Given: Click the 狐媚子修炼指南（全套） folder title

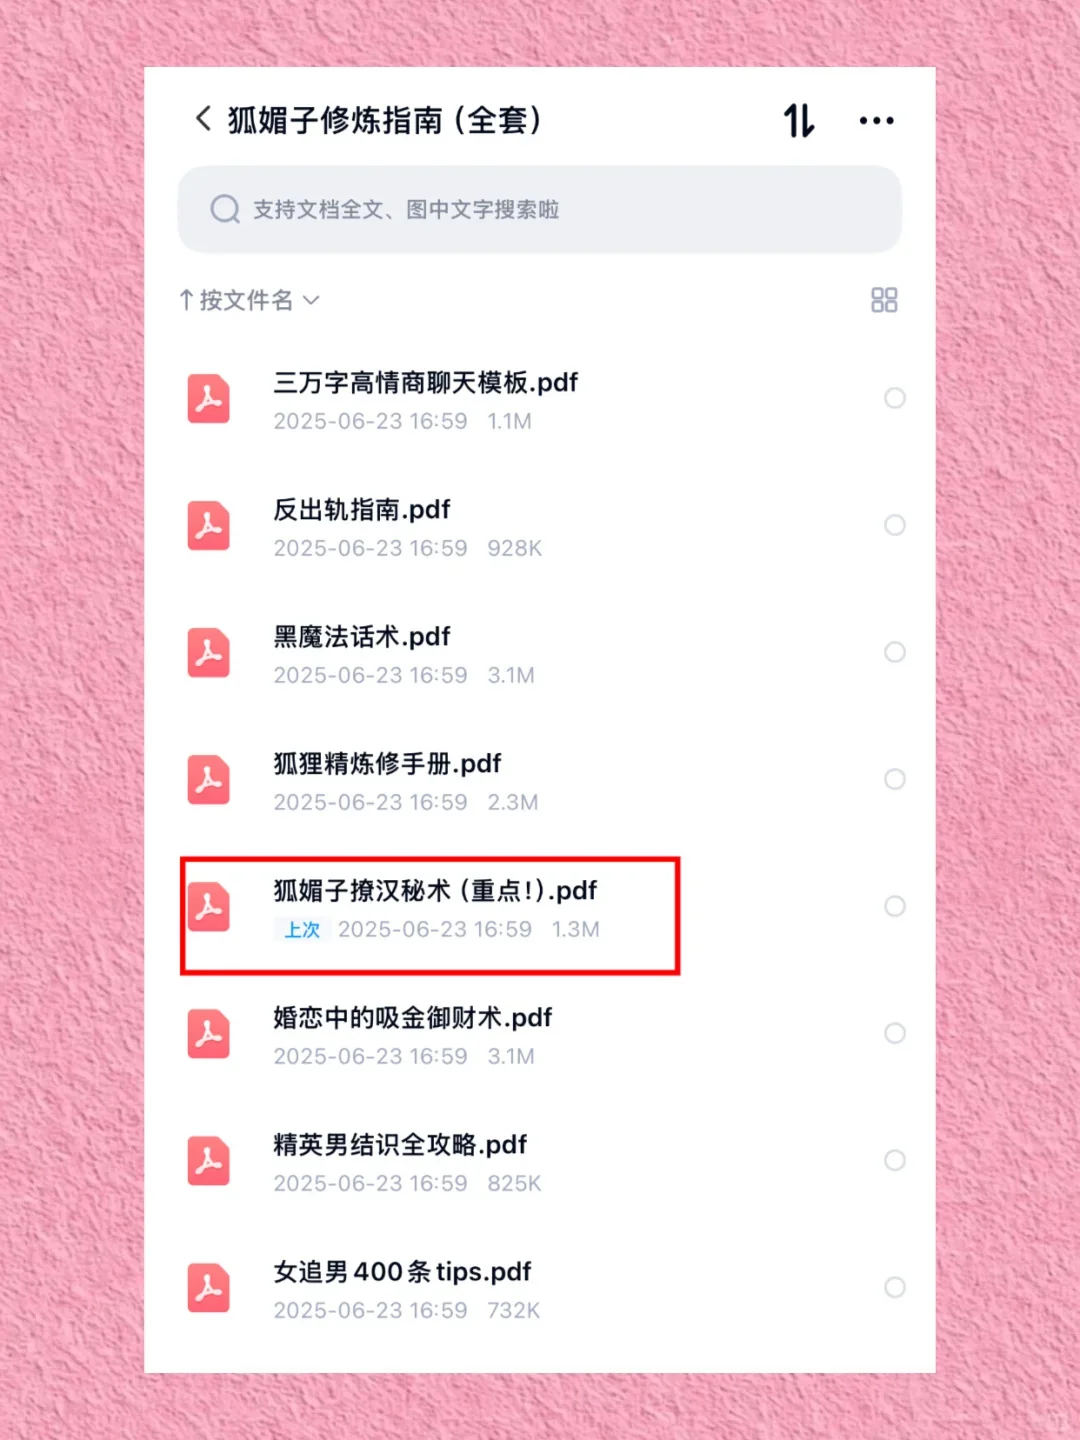Looking at the screenshot, I should (386, 120).
